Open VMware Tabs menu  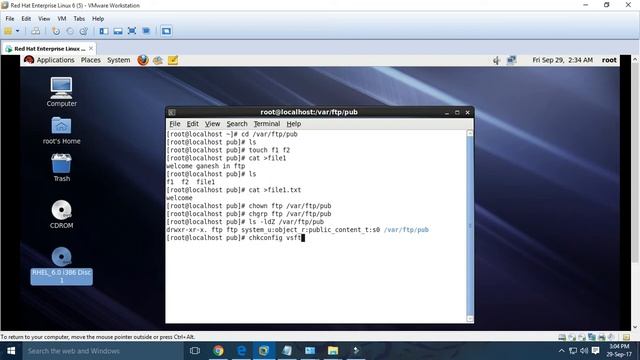point(79,19)
